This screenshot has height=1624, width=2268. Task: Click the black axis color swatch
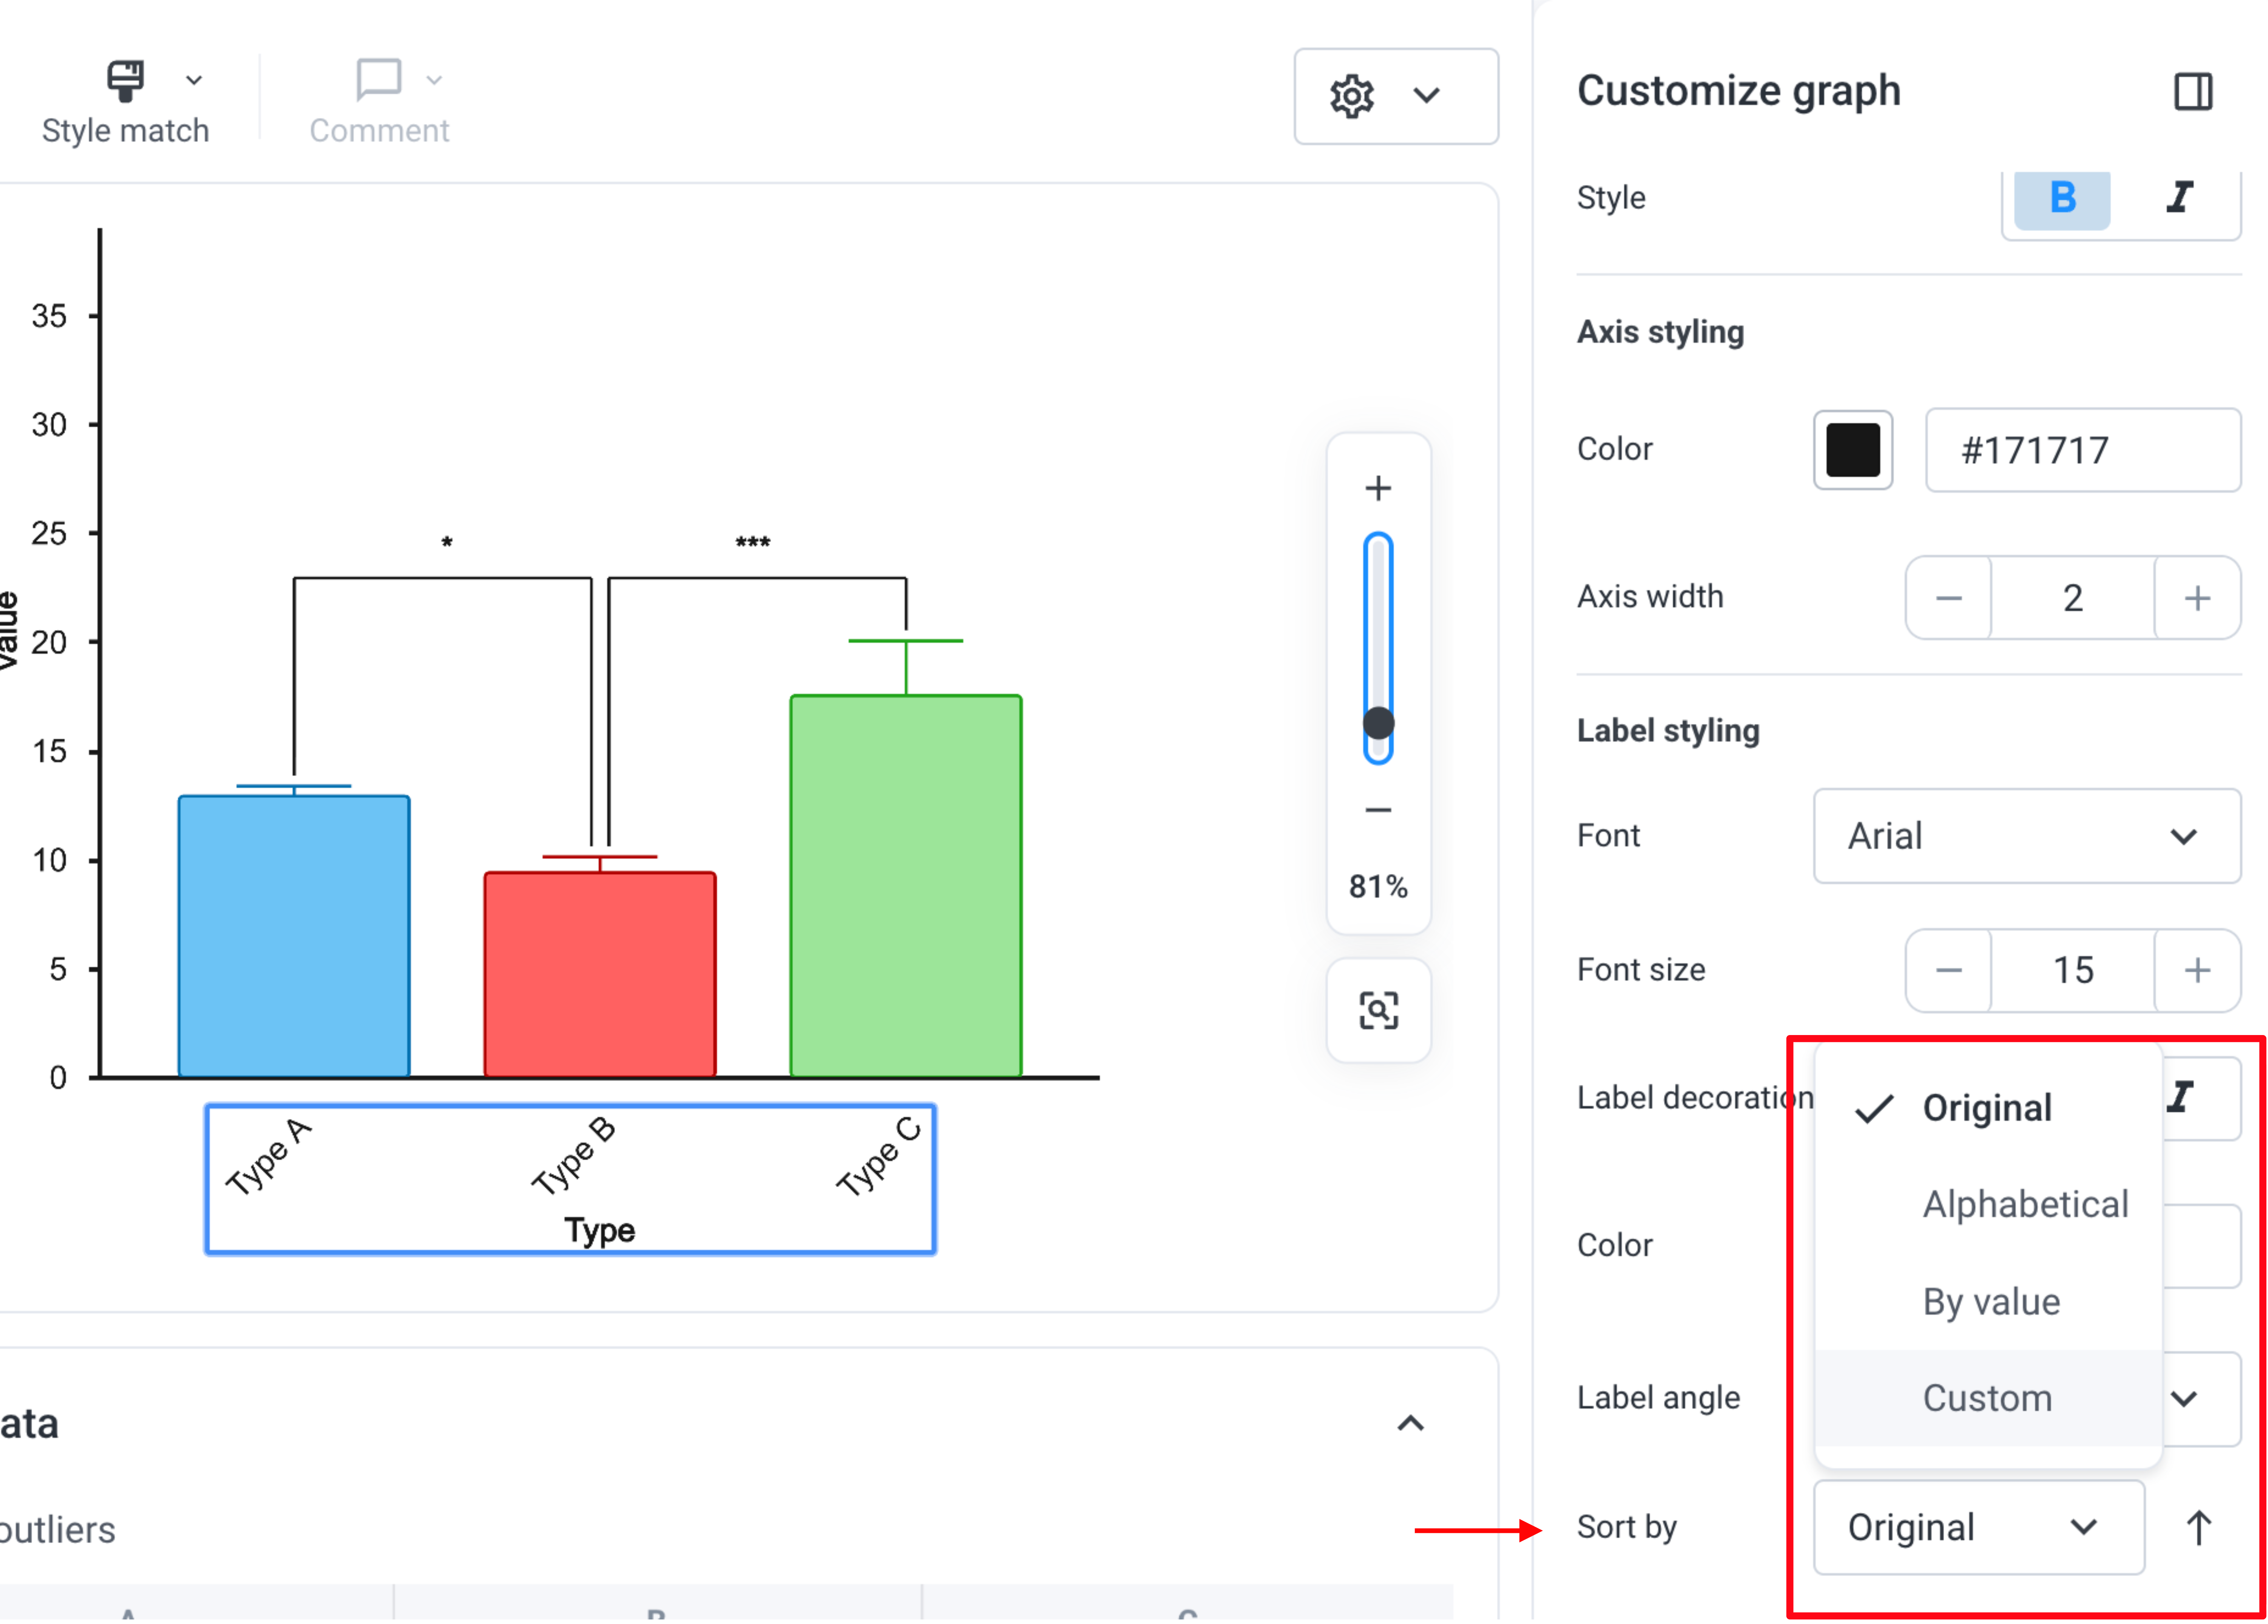point(1852,450)
